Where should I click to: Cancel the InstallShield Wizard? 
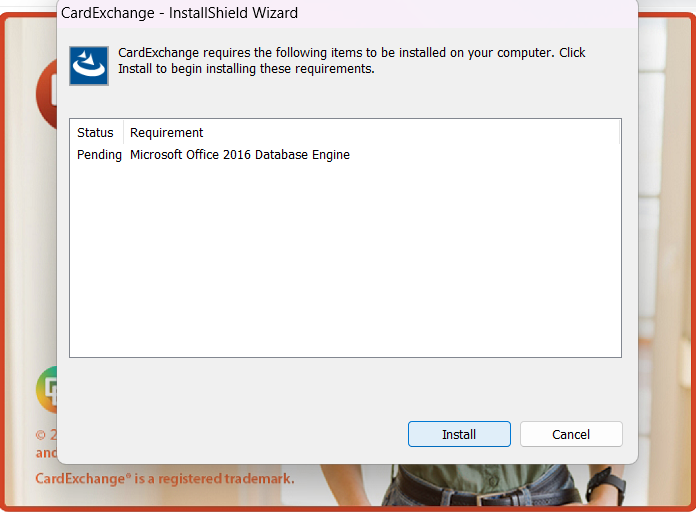point(571,434)
